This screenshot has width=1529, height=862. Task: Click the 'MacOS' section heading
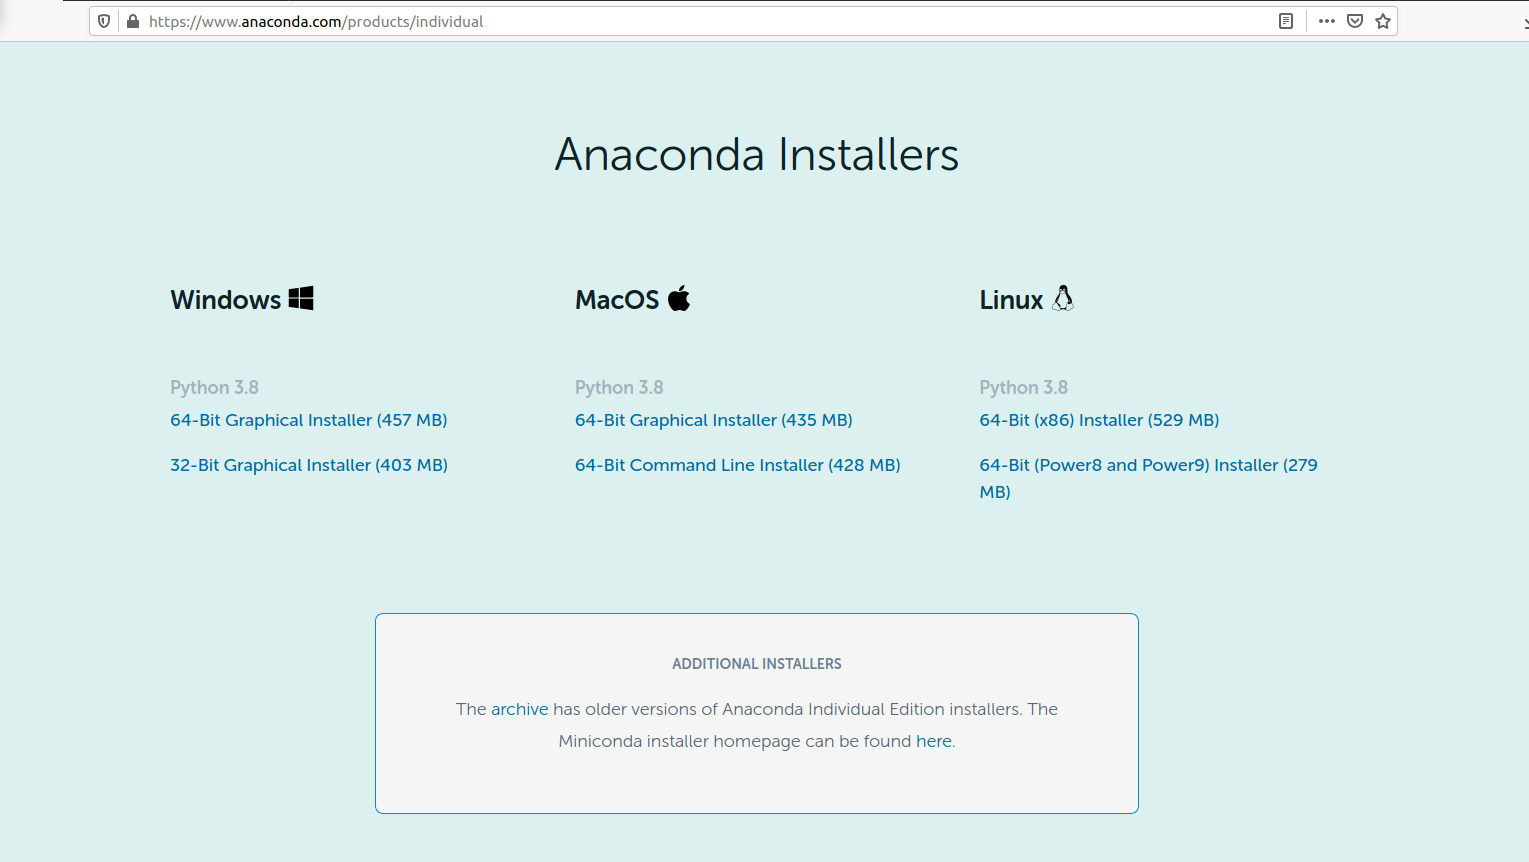617,300
